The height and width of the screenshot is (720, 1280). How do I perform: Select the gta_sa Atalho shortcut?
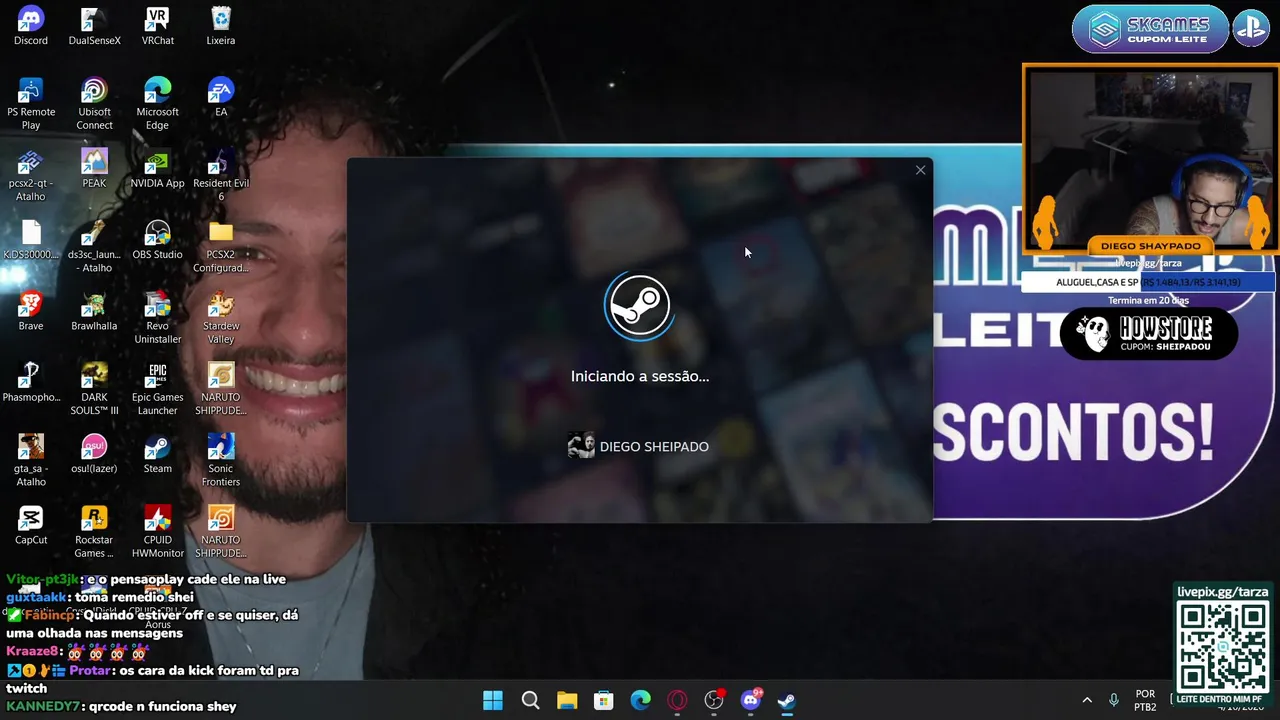click(31, 460)
